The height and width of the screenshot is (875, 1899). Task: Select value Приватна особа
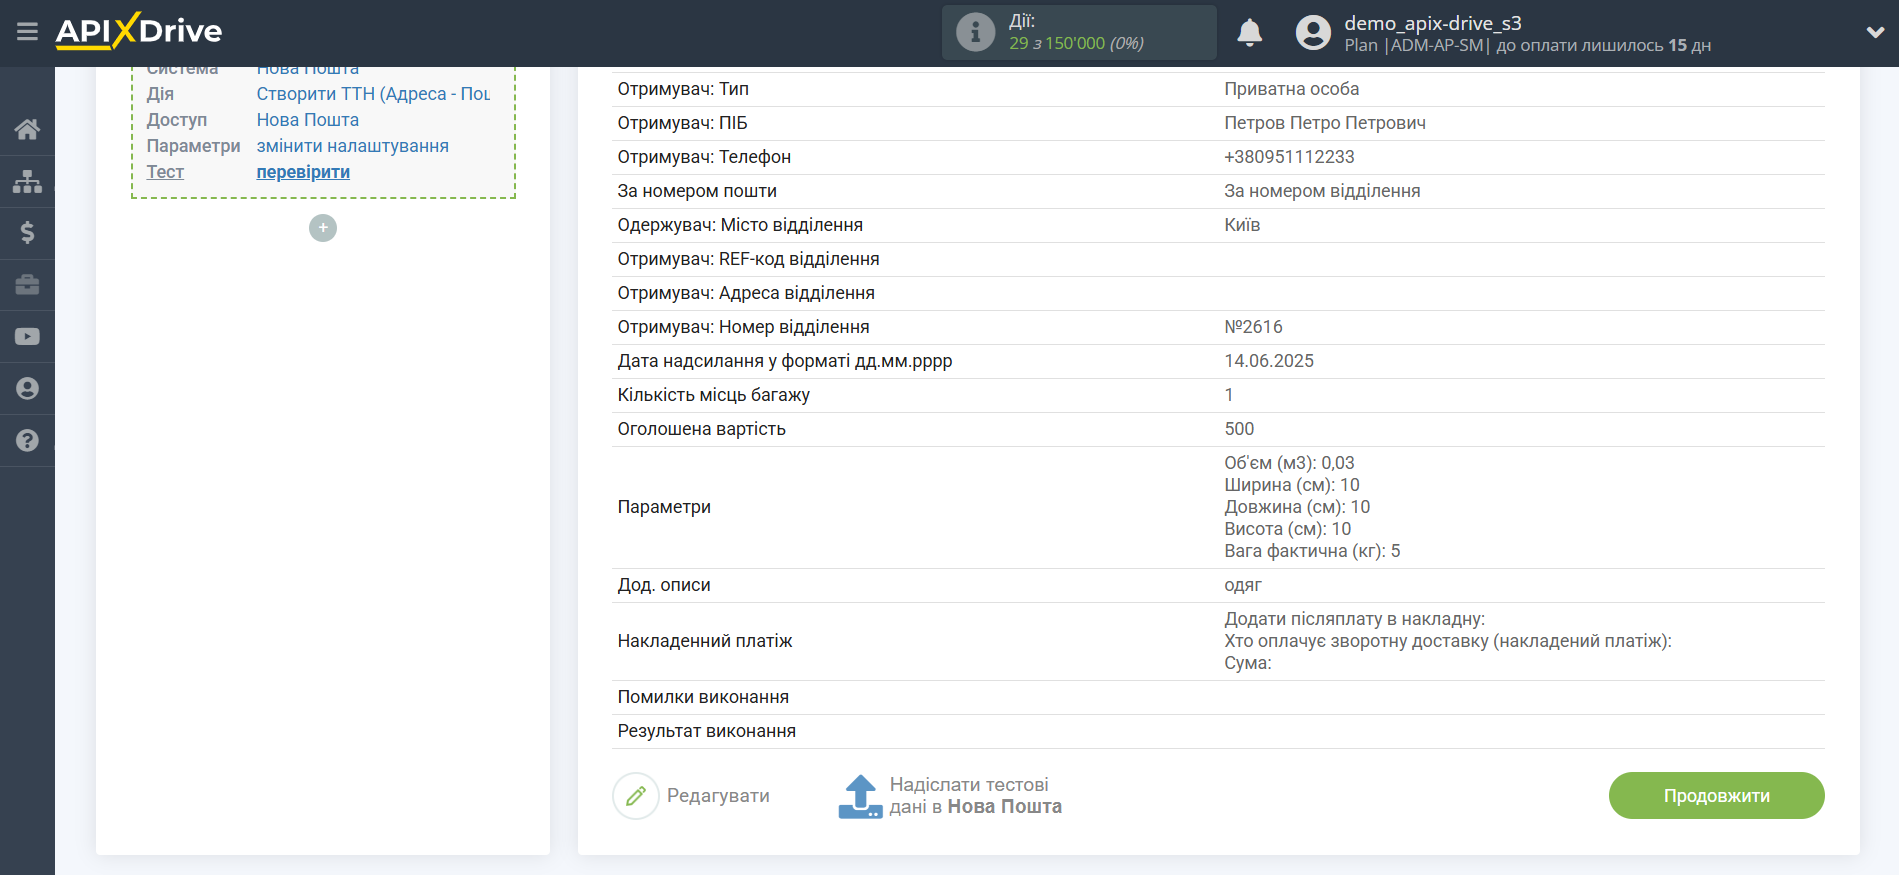coord(1291,89)
